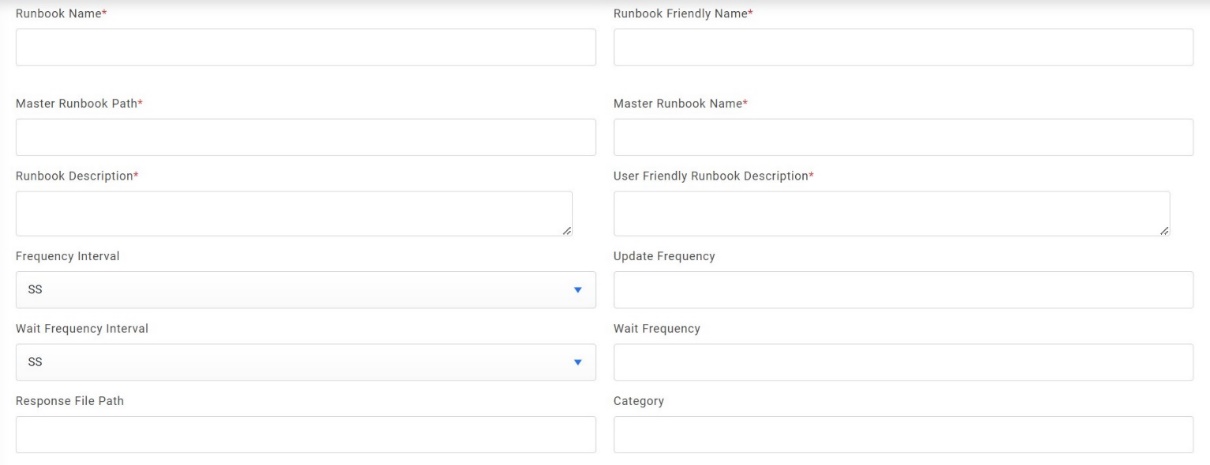Grab the Runbook Description resize handle

tap(567, 231)
